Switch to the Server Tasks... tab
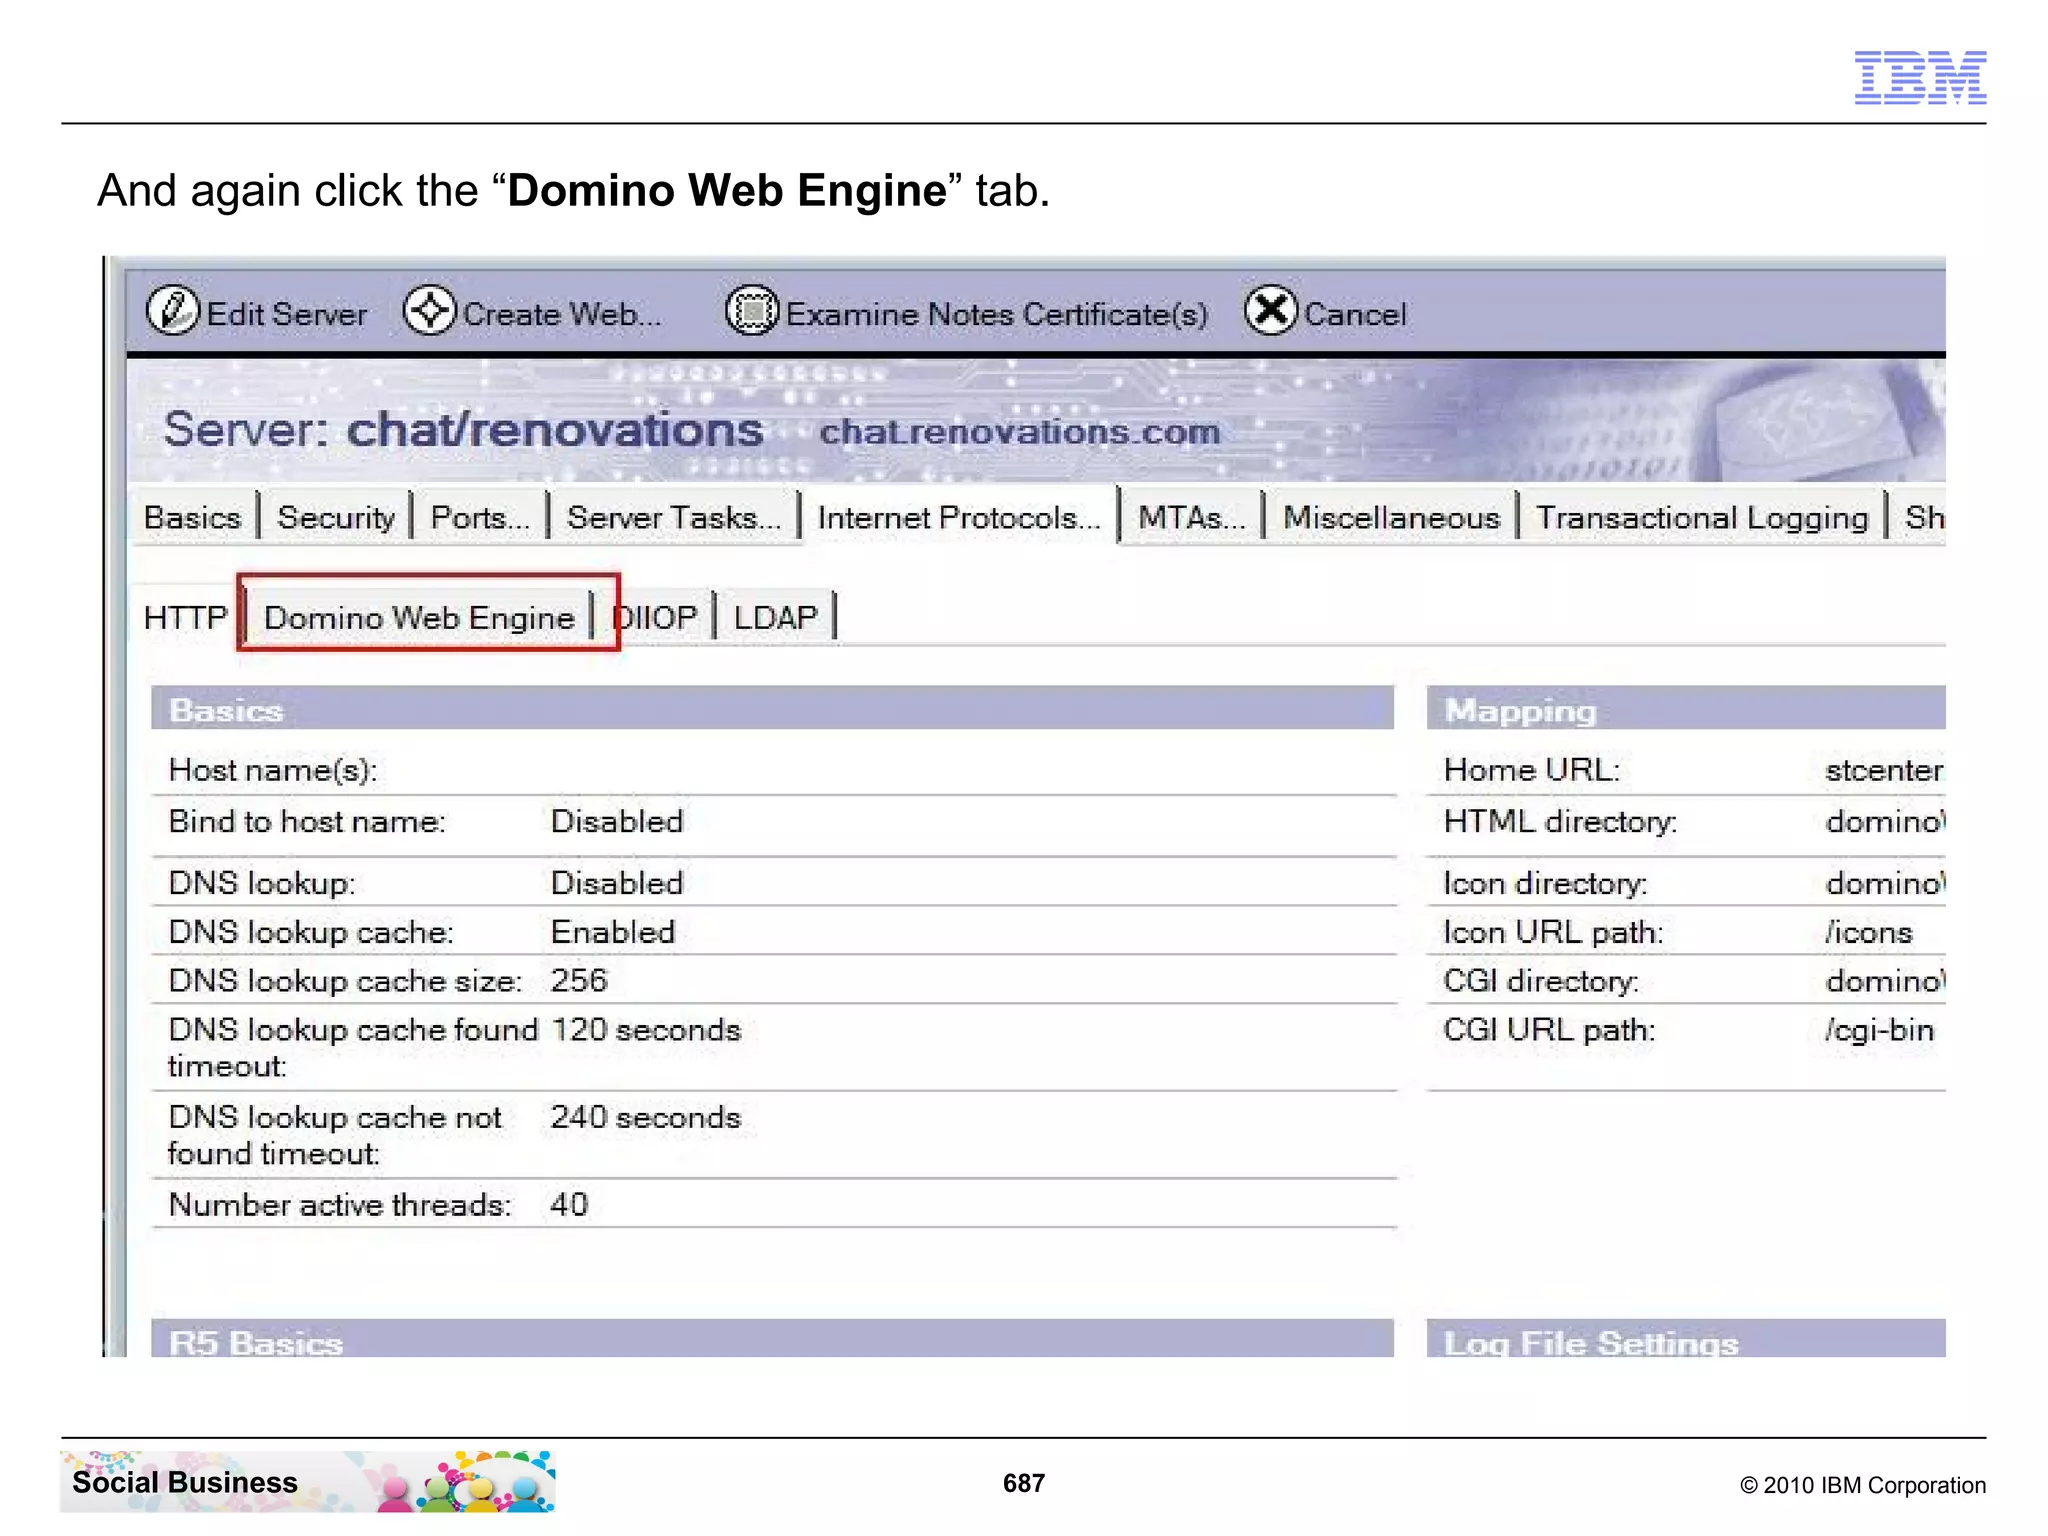 click(x=674, y=518)
